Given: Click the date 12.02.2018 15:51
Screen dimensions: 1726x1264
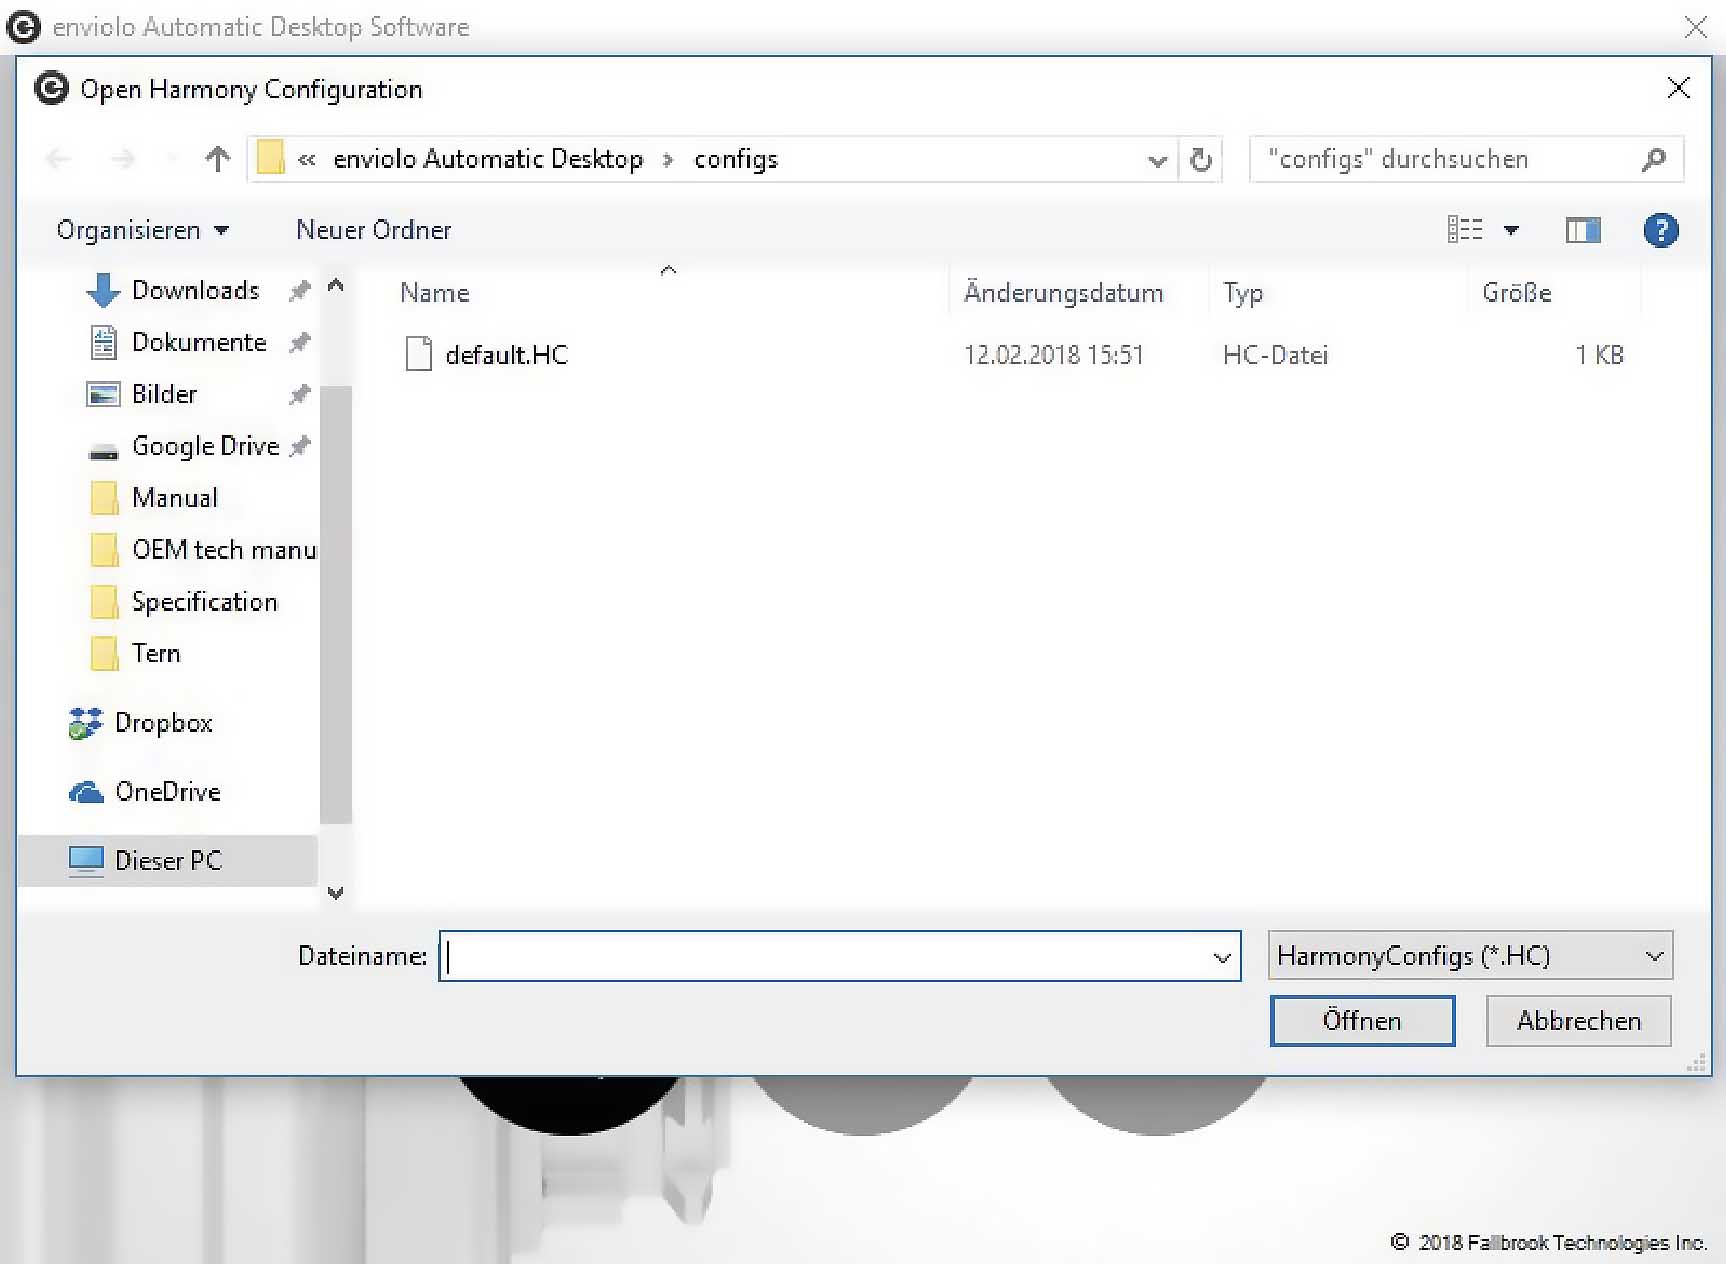Looking at the screenshot, I should pos(1053,355).
